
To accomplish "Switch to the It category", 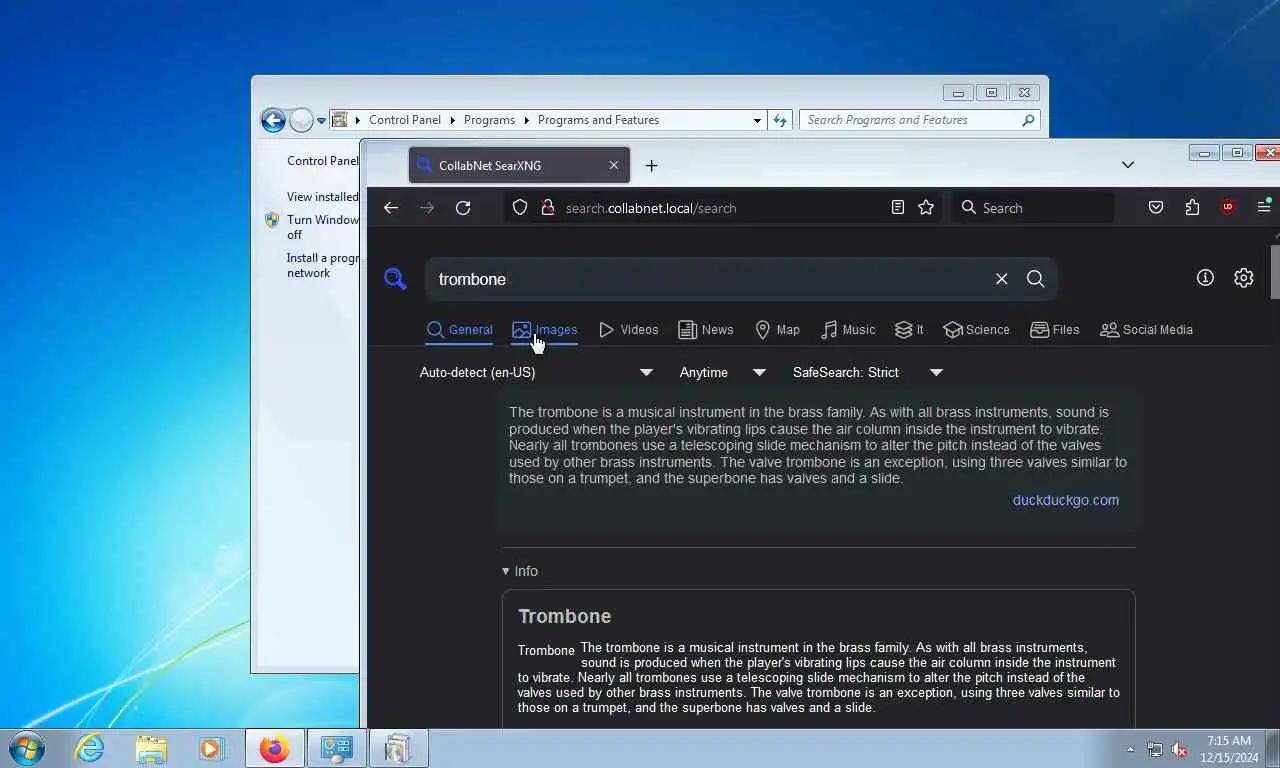I will 909,330.
